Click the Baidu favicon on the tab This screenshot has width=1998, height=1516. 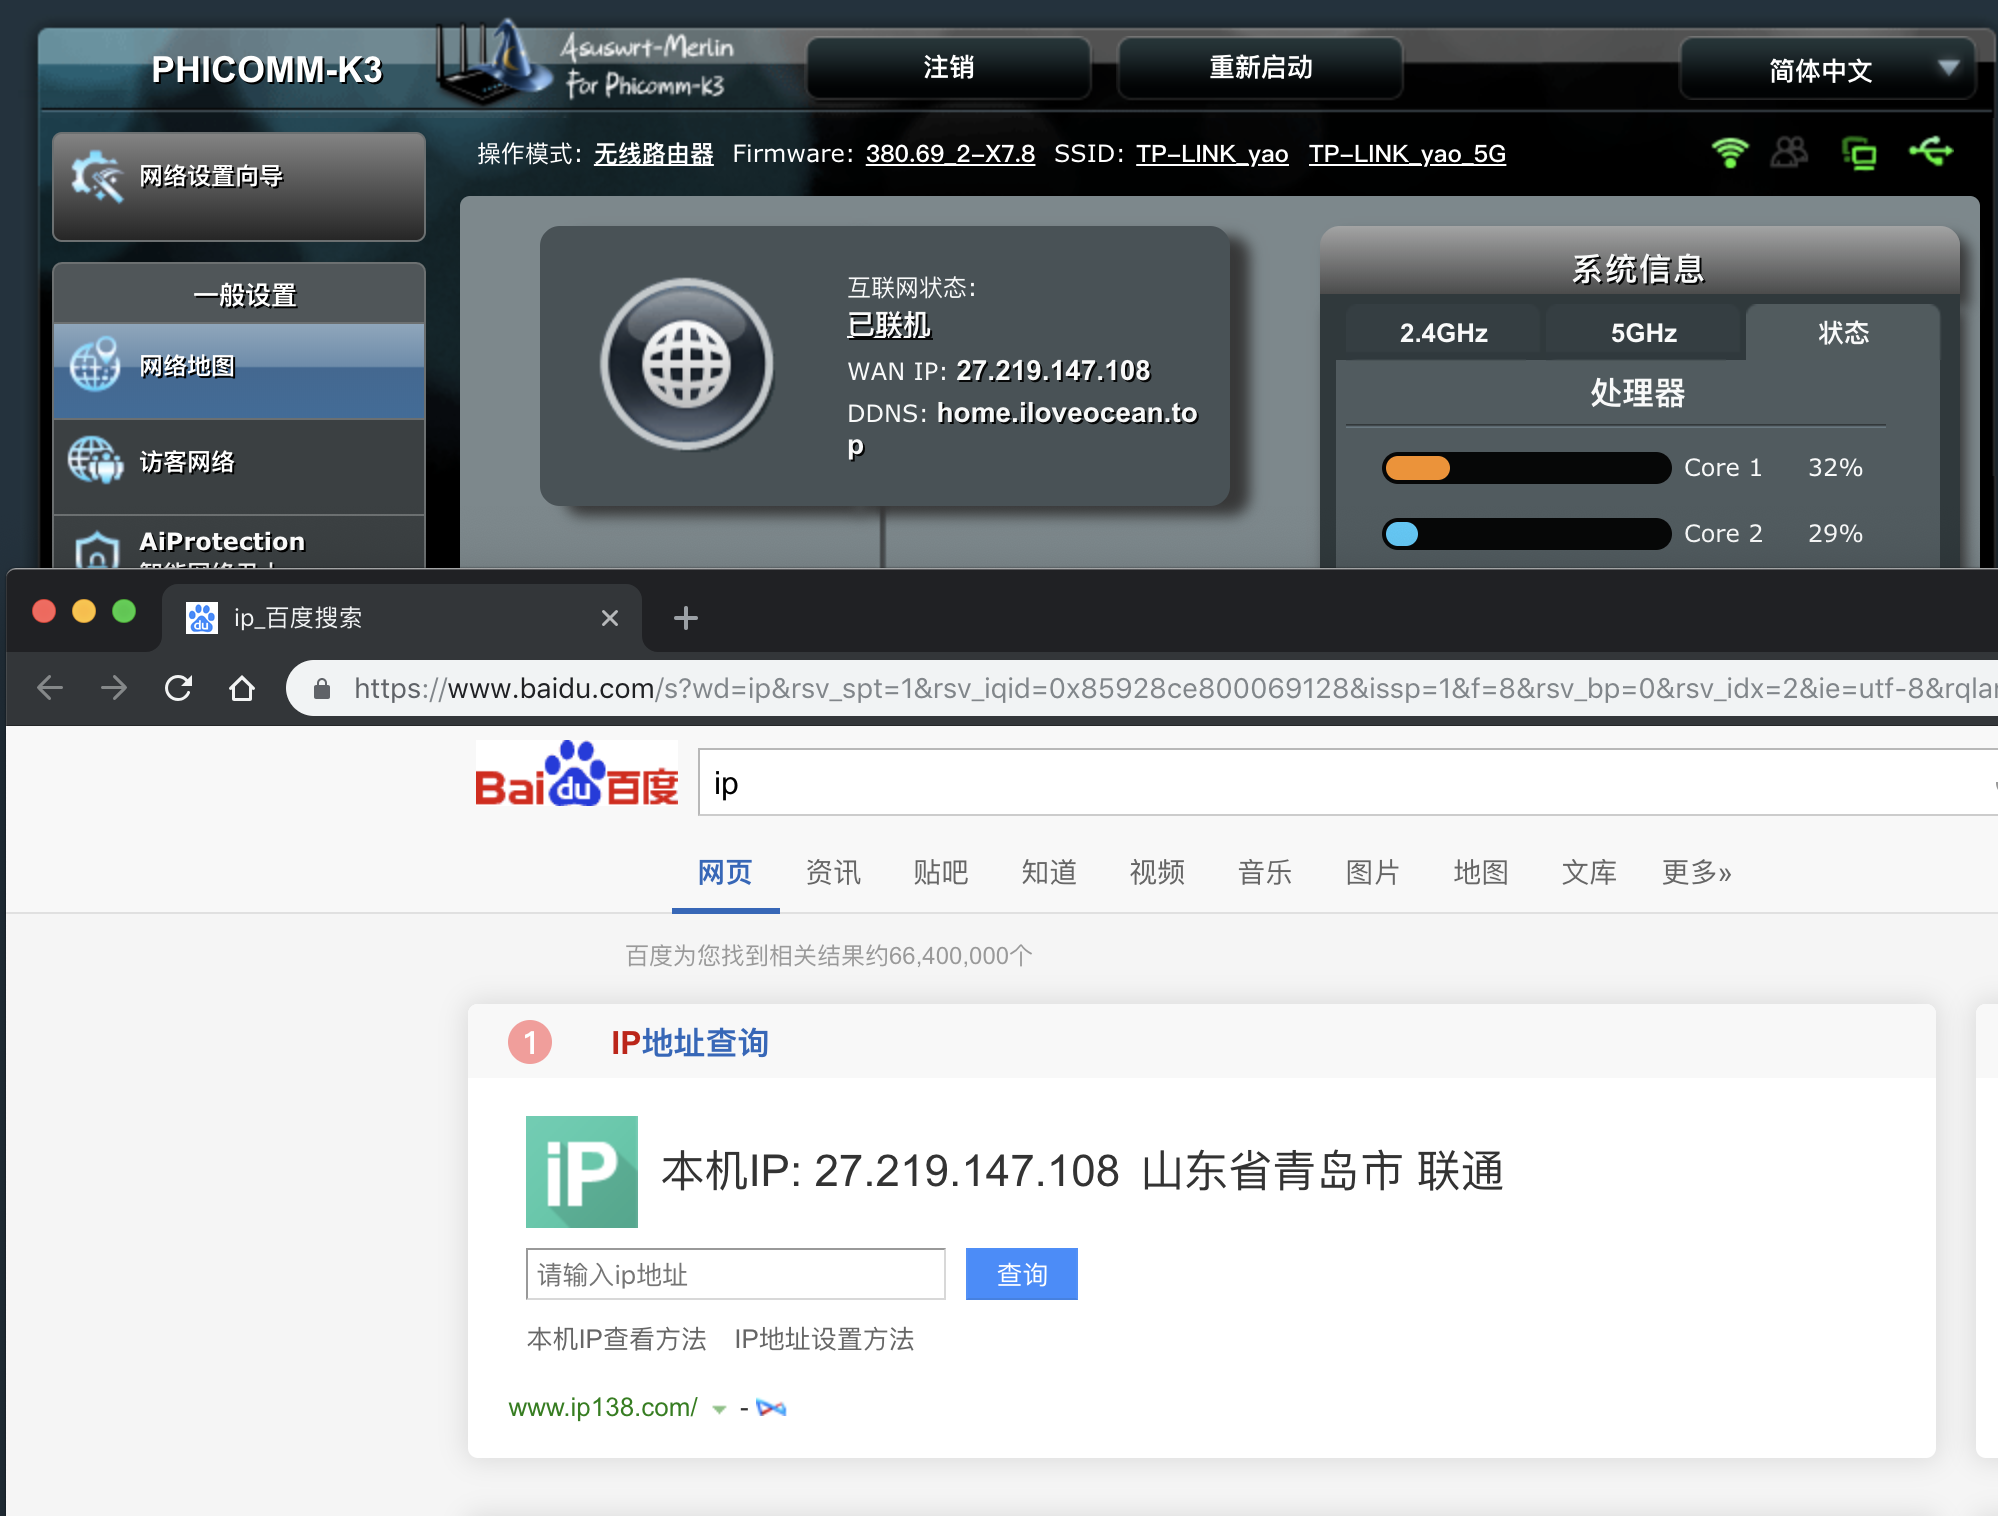pyautogui.click(x=202, y=618)
